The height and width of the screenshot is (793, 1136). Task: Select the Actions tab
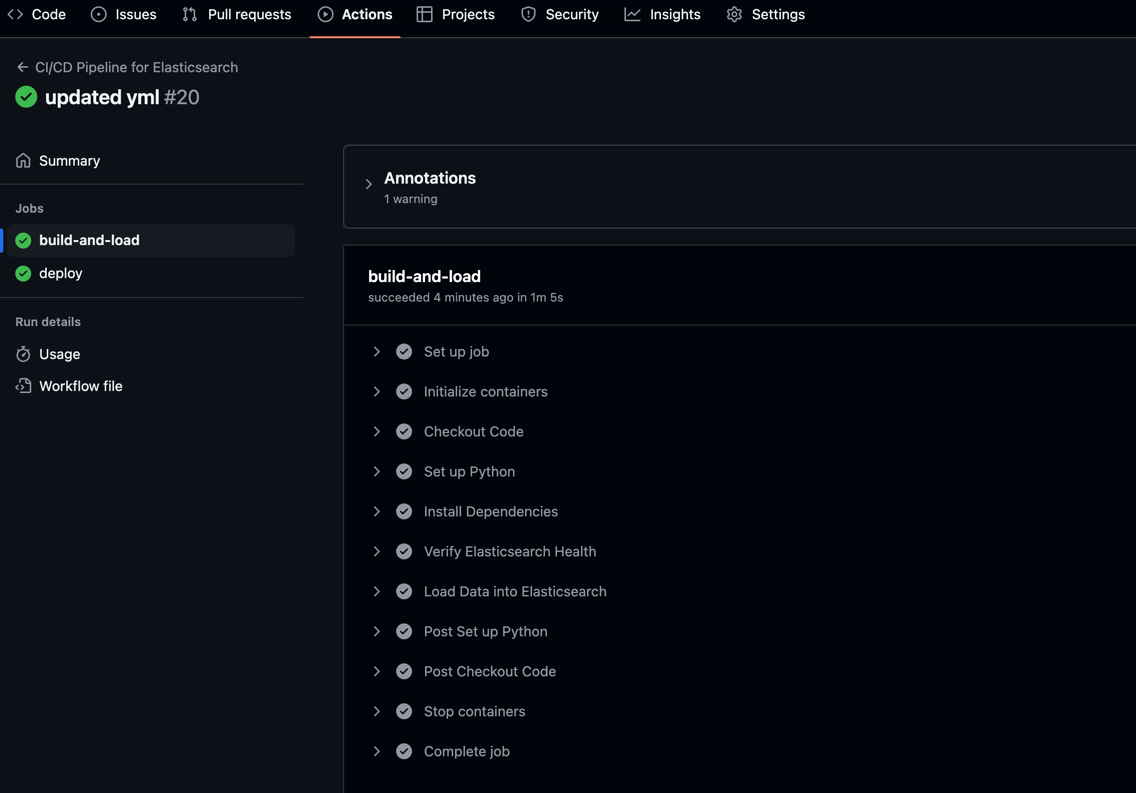coord(355,14)
